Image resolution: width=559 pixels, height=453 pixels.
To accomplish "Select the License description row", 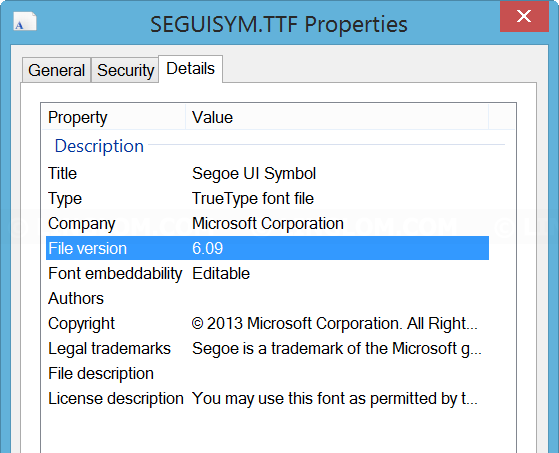I will click(x=267, y=398).
